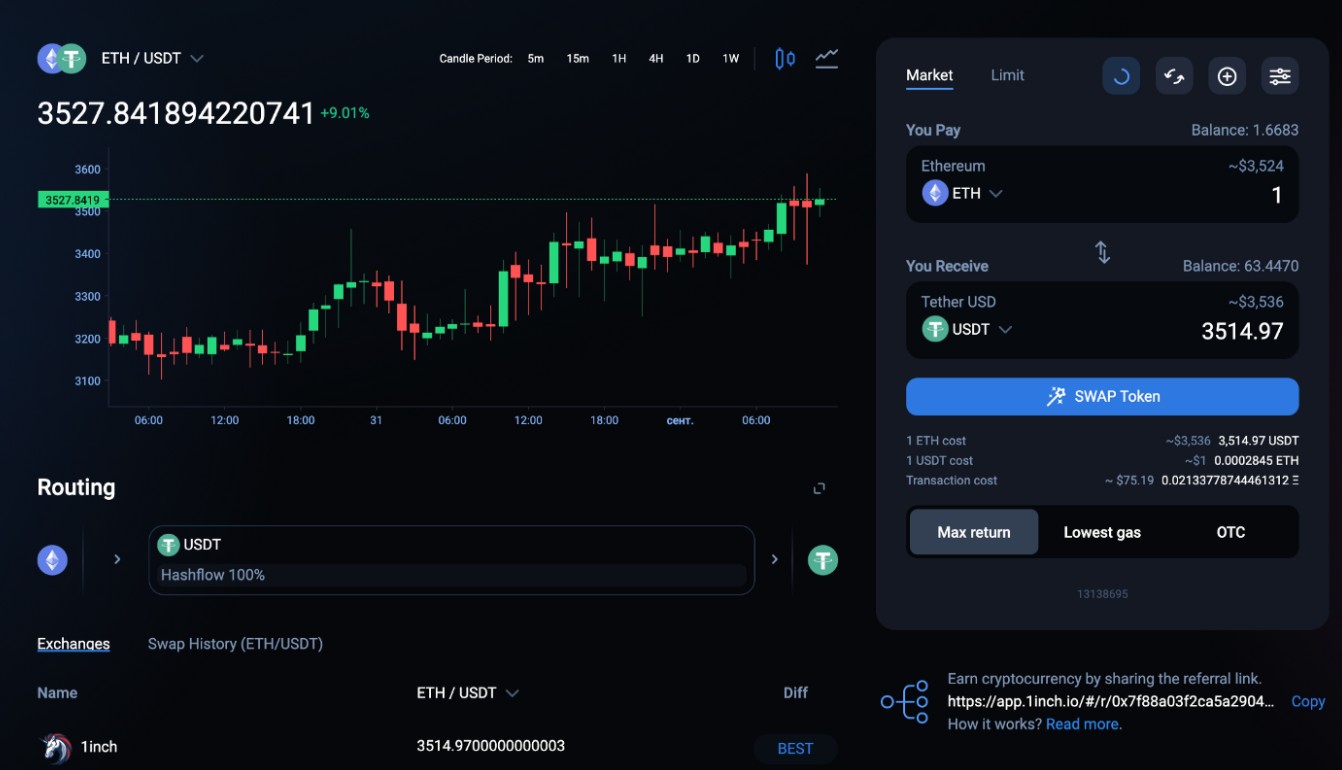1342x770 pixels.
Task: Click right chevron arrow in Routing path
Action: [x=774, y=559]
